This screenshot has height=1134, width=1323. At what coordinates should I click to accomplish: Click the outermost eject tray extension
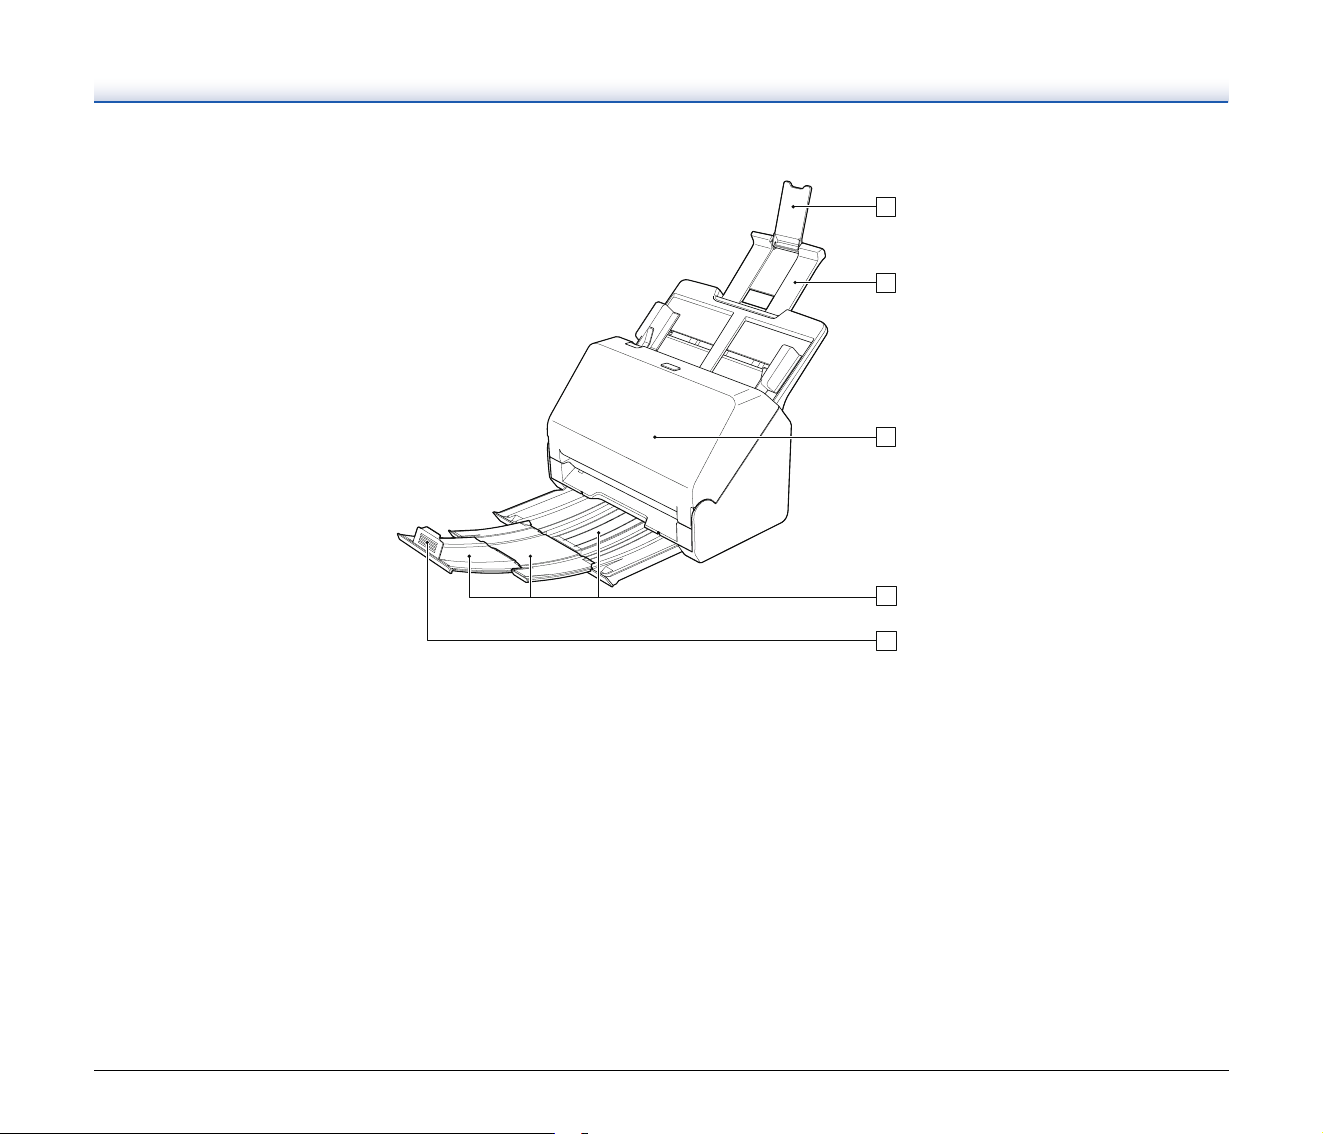point(469,555)
